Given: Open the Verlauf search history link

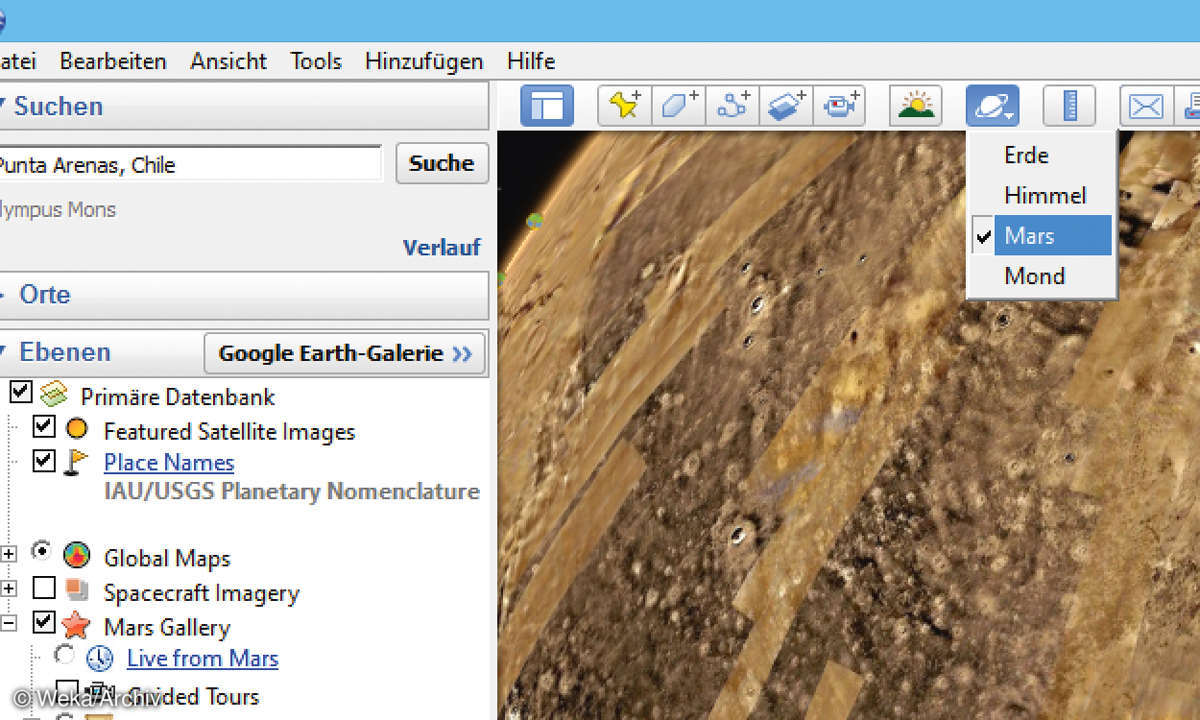Looking at the screenshot, I should pos(442,246).
